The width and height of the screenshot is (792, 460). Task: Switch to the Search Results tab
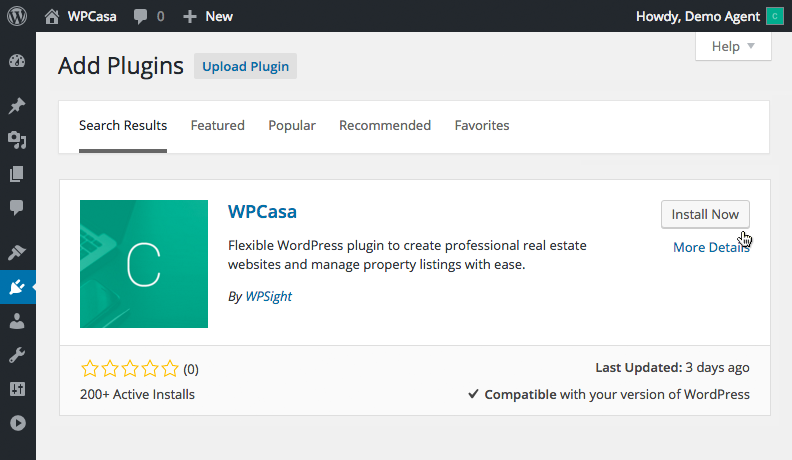click(x=123, y=126)
